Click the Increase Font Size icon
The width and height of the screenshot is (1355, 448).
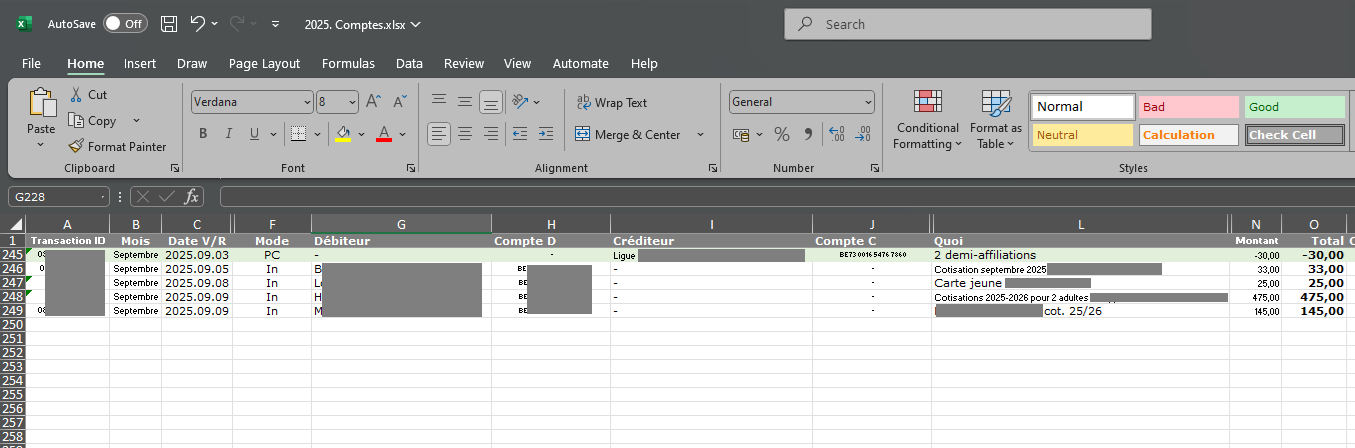(373, 102)
